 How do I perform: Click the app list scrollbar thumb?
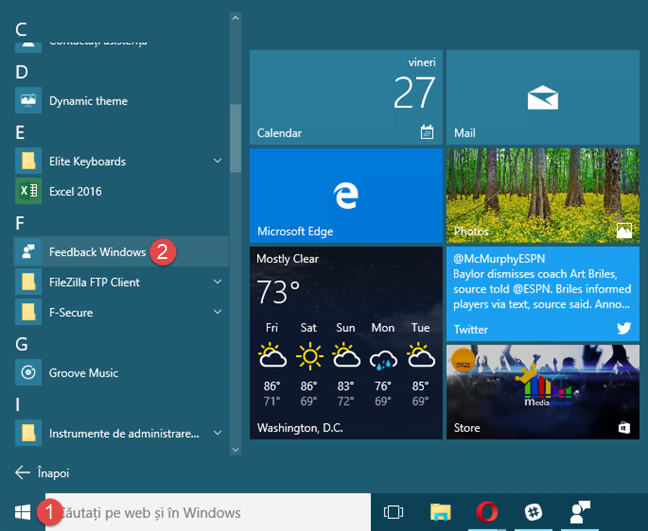coord(236,138)
